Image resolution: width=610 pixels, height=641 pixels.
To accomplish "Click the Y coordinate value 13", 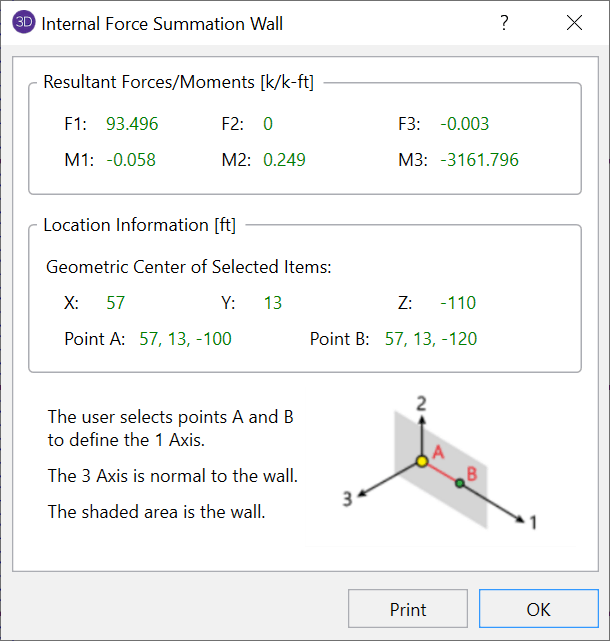I will tap(273, 303).
